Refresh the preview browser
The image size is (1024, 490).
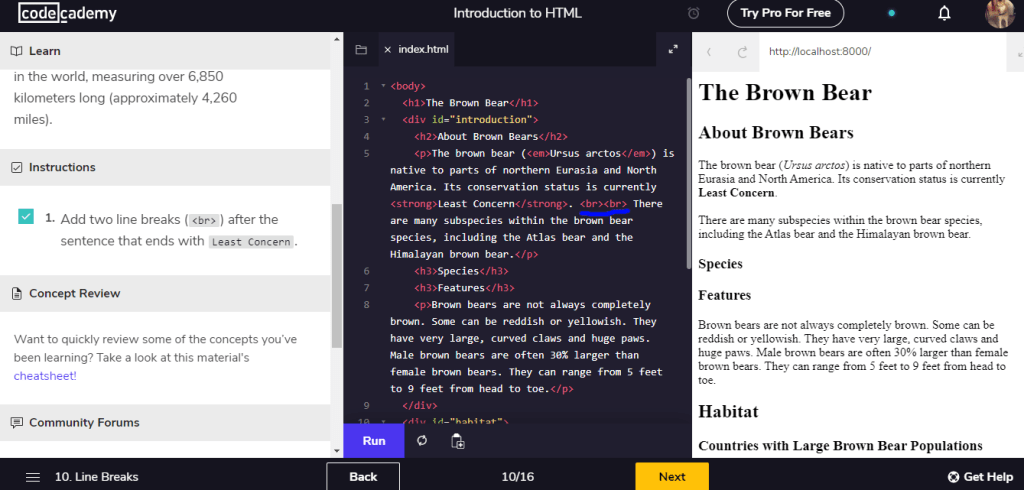[x=742, y=52]
